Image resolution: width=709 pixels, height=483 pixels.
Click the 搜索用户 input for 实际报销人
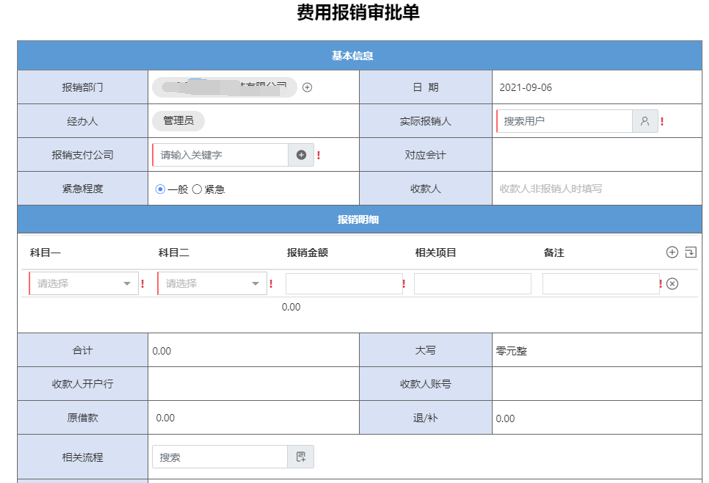(x=564, y=121)
